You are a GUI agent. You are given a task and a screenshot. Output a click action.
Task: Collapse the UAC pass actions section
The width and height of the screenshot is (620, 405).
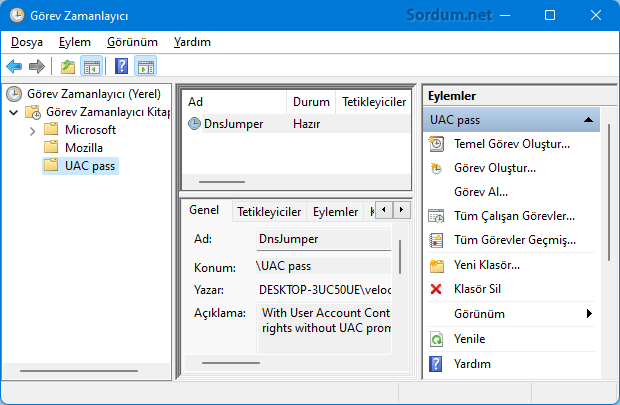[x=588, y=120]
